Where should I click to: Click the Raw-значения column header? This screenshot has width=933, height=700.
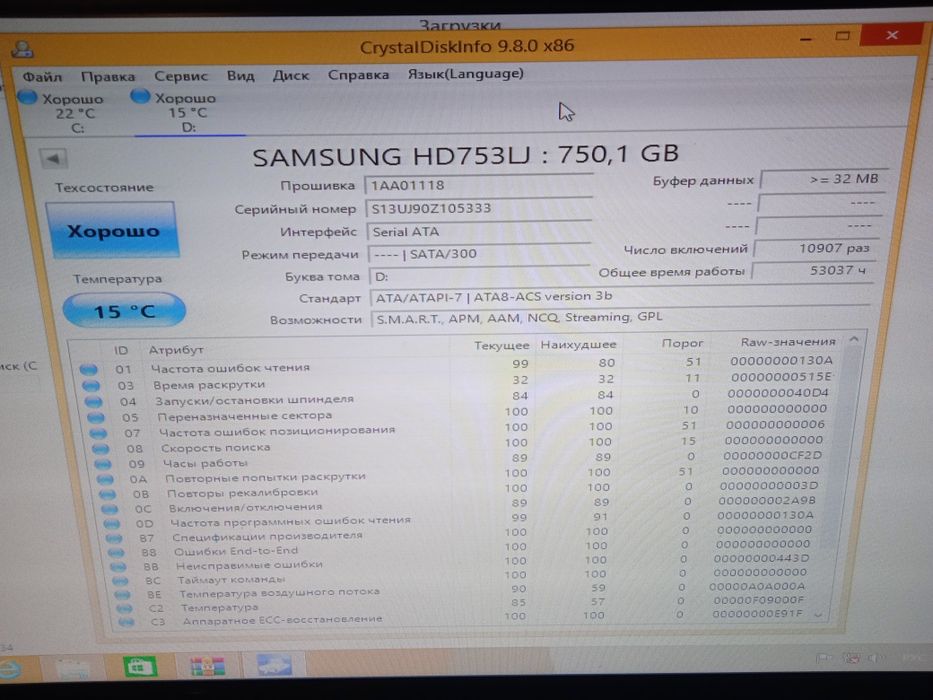pyautogui.click(x=788, y=342)
